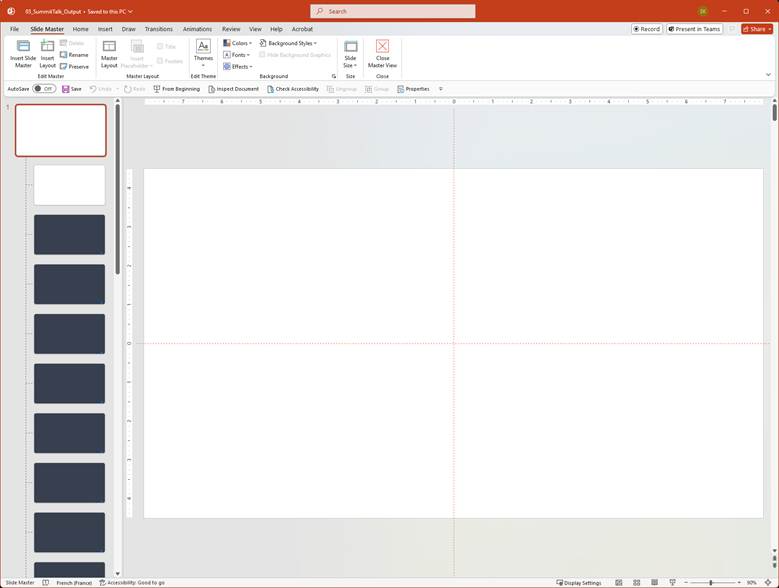Open Animations tab

coord(197,29)
